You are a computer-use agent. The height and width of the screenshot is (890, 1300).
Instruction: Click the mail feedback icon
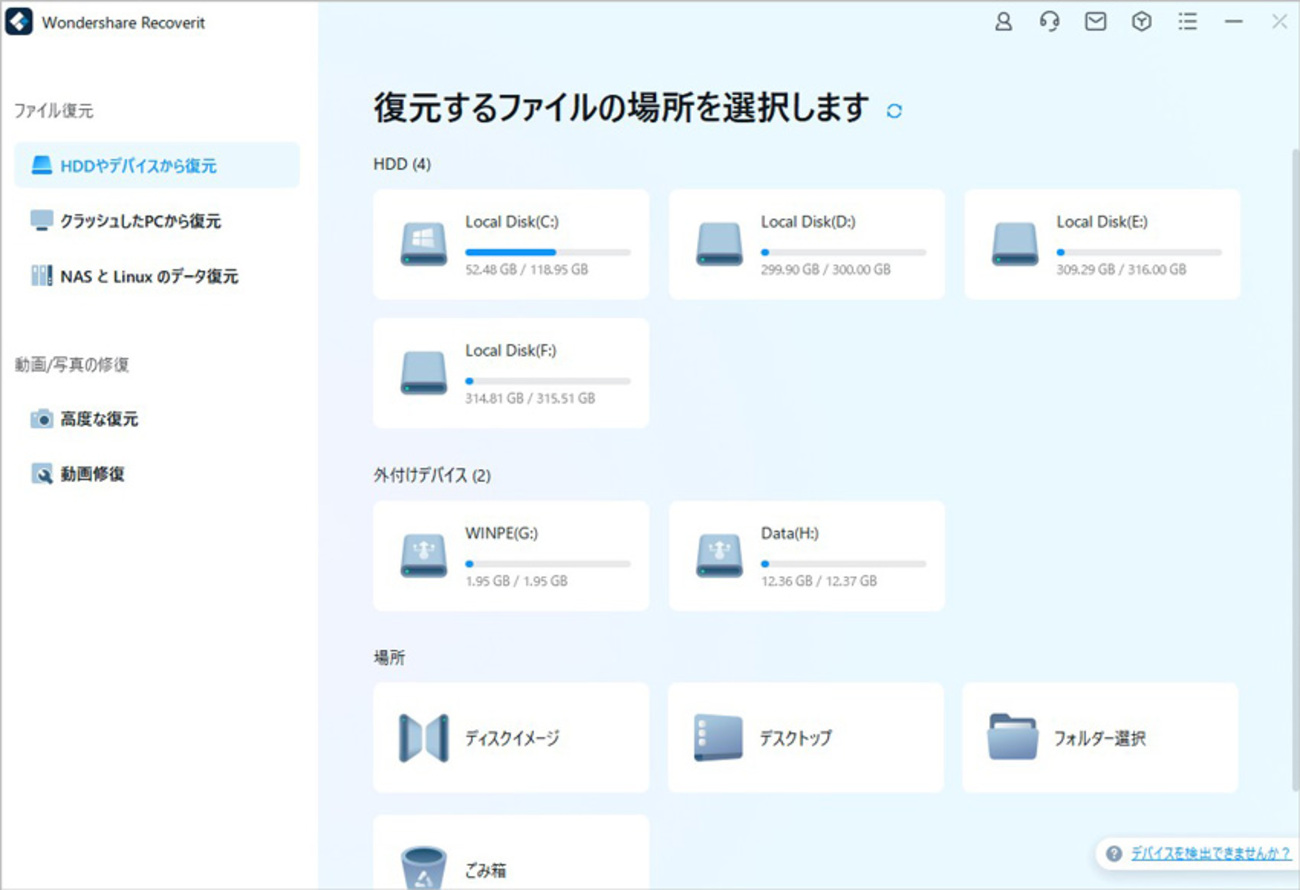(x=1095, y=22)
